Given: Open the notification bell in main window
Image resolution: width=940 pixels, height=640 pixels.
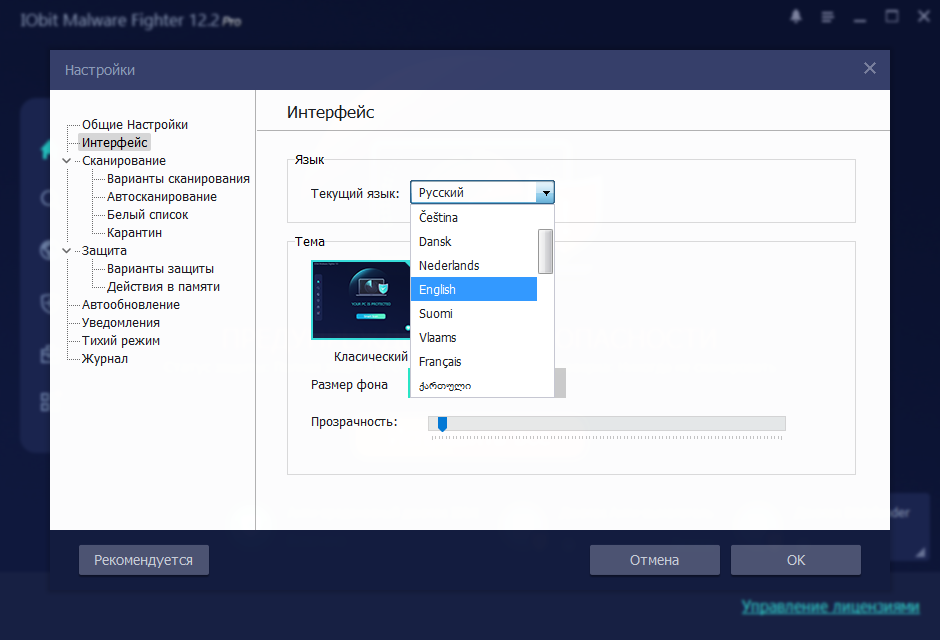Looking at the screenshot, I should pyautogui.click(x=796, y=17).
